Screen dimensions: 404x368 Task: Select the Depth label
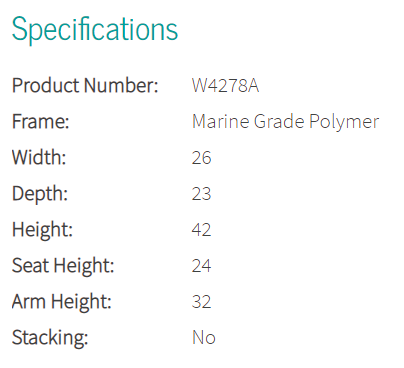point(40,194)
